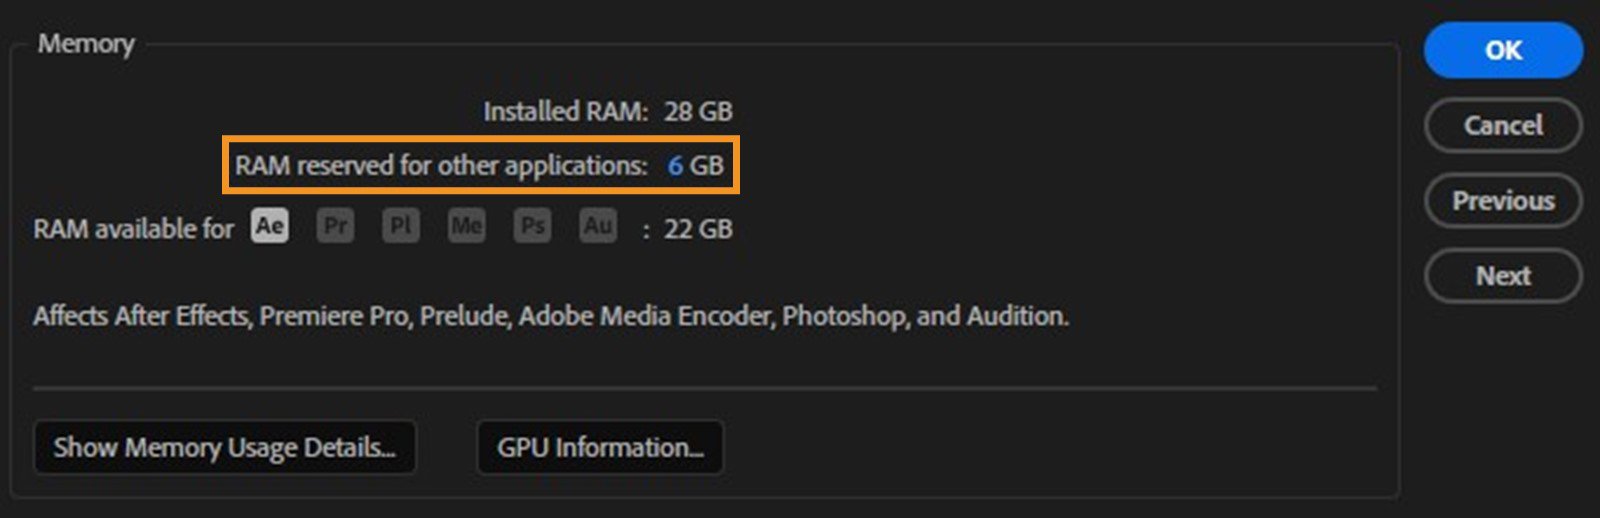Image resolution: width=1600 pixels, height=518 pixels.
Task: Click the Prelude (Pl) icon
Action: tap(401, 226)
